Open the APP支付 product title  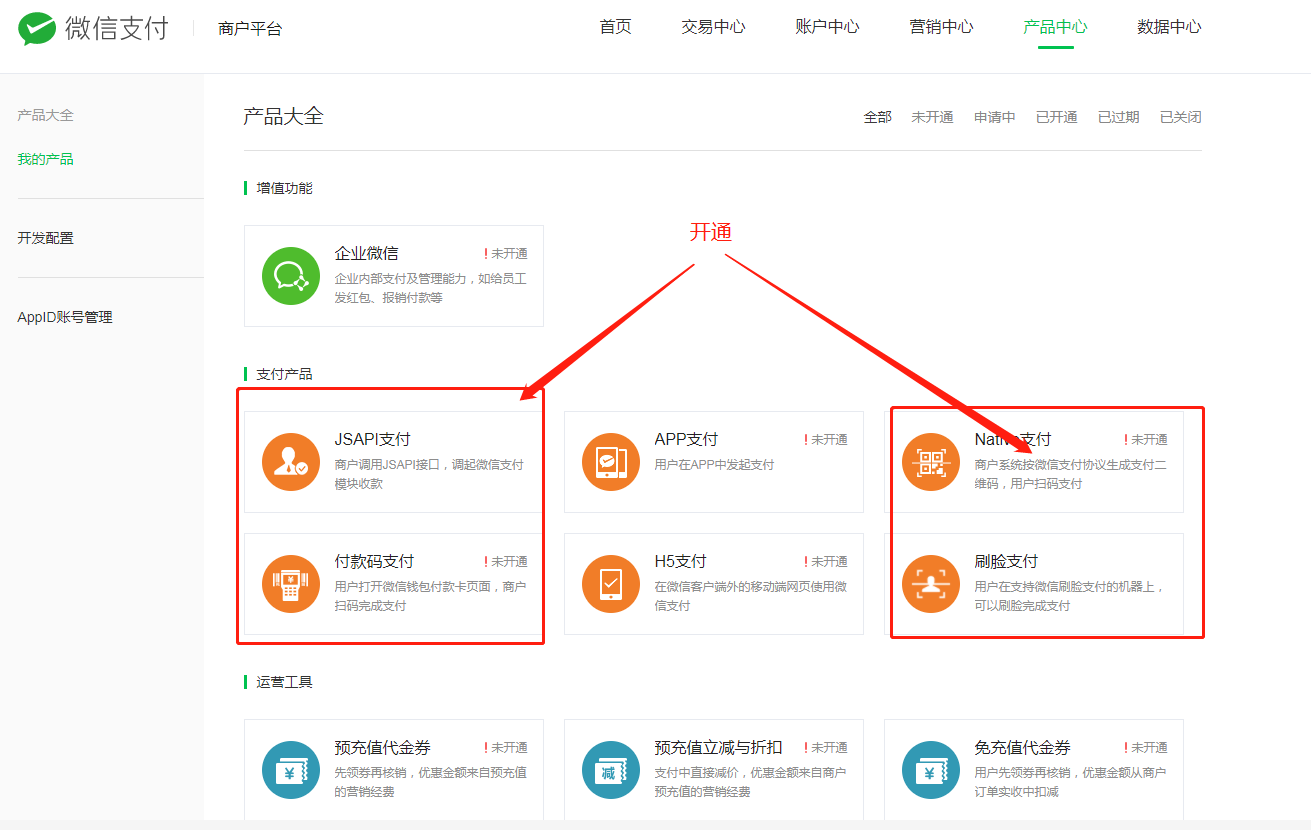pos(686,439)
